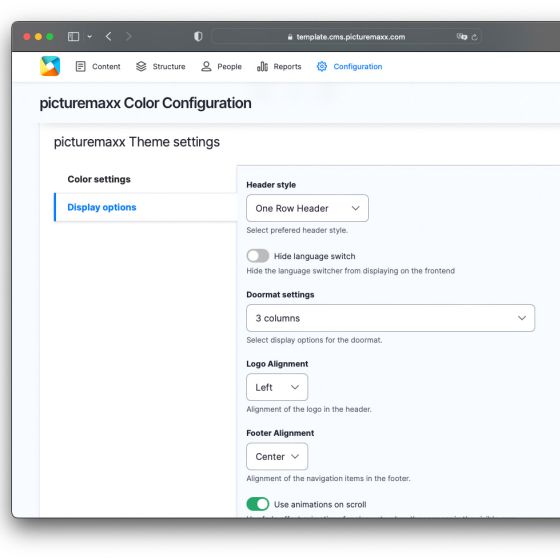Click the picturemaxx logo icon
Viewport: 560px width, 560px height.
(x=50, y=66)
